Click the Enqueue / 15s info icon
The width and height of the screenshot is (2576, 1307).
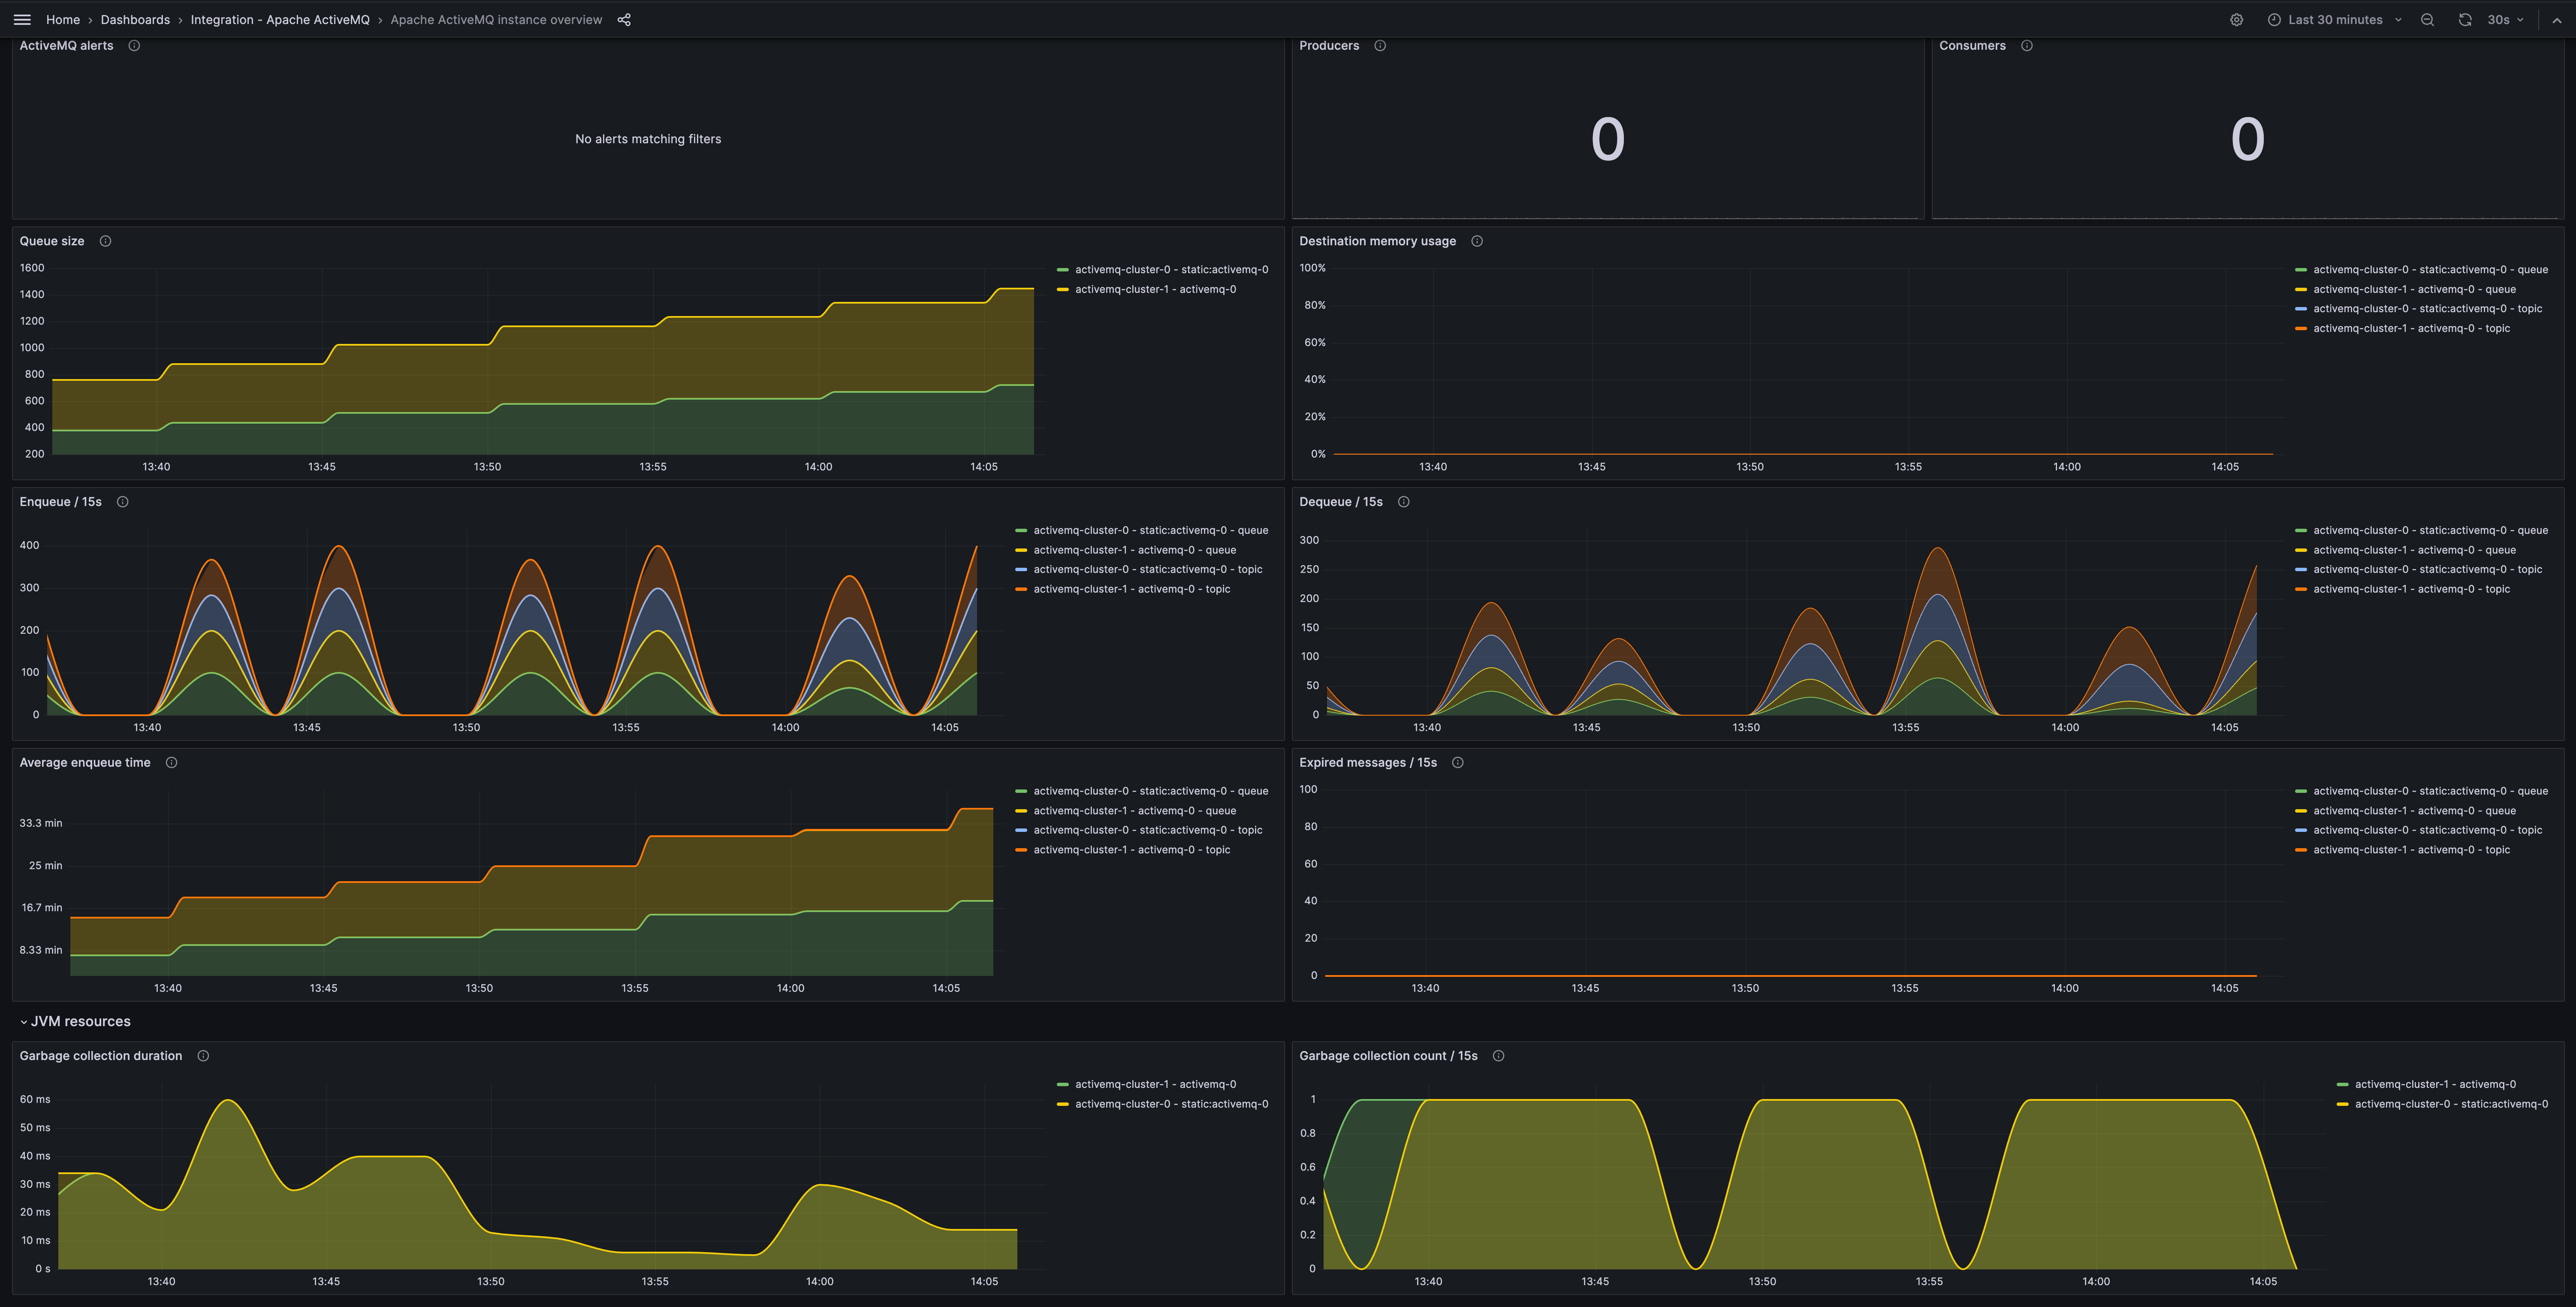(122, 501)
